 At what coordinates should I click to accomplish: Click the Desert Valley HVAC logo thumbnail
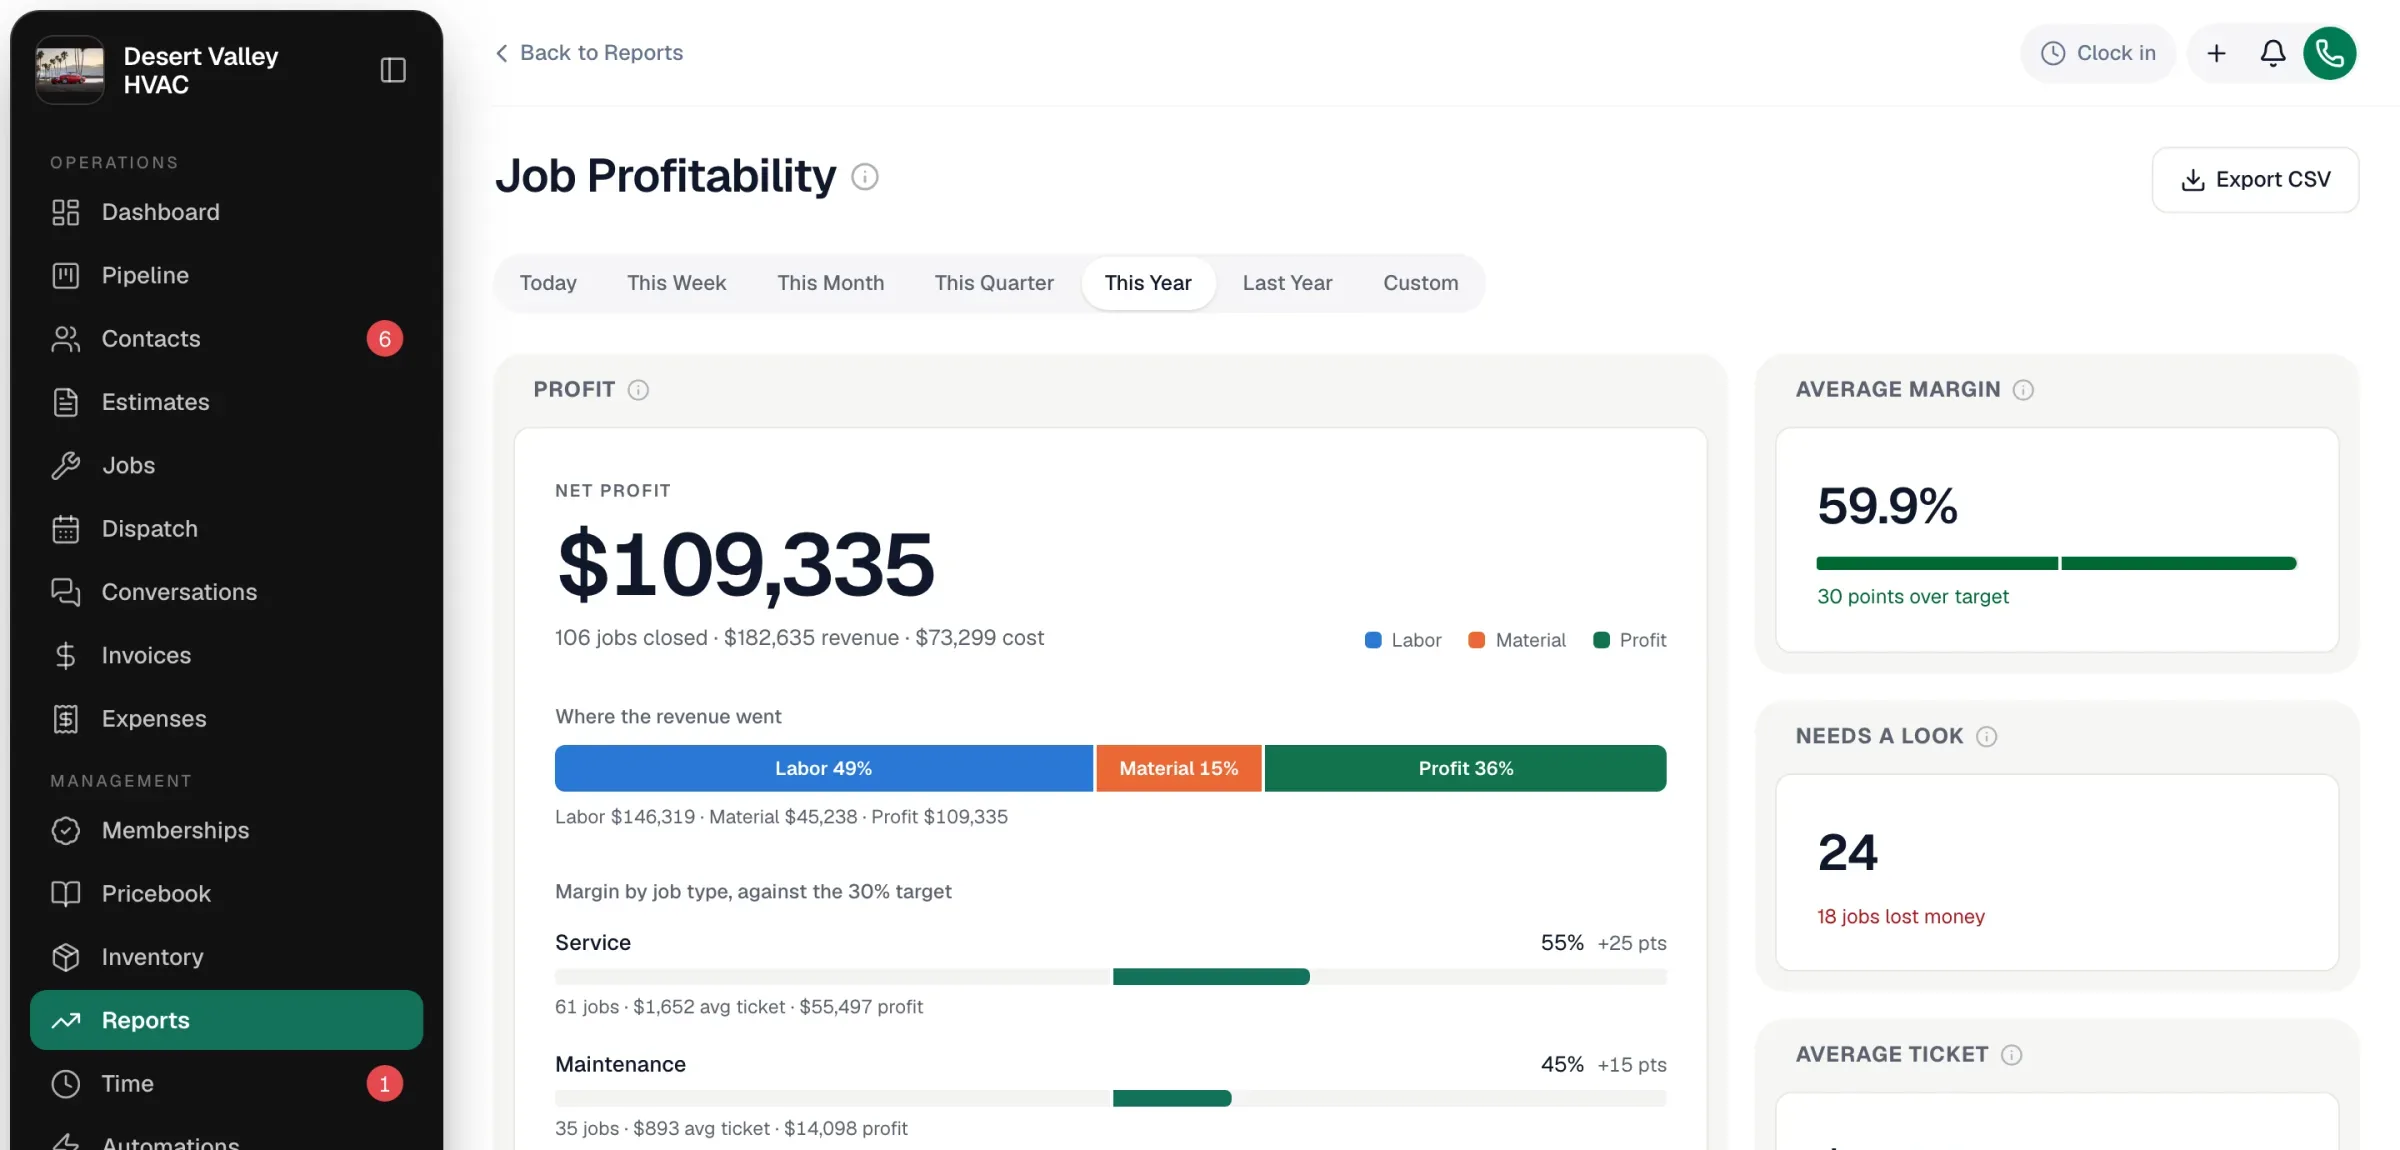point(70,70)
